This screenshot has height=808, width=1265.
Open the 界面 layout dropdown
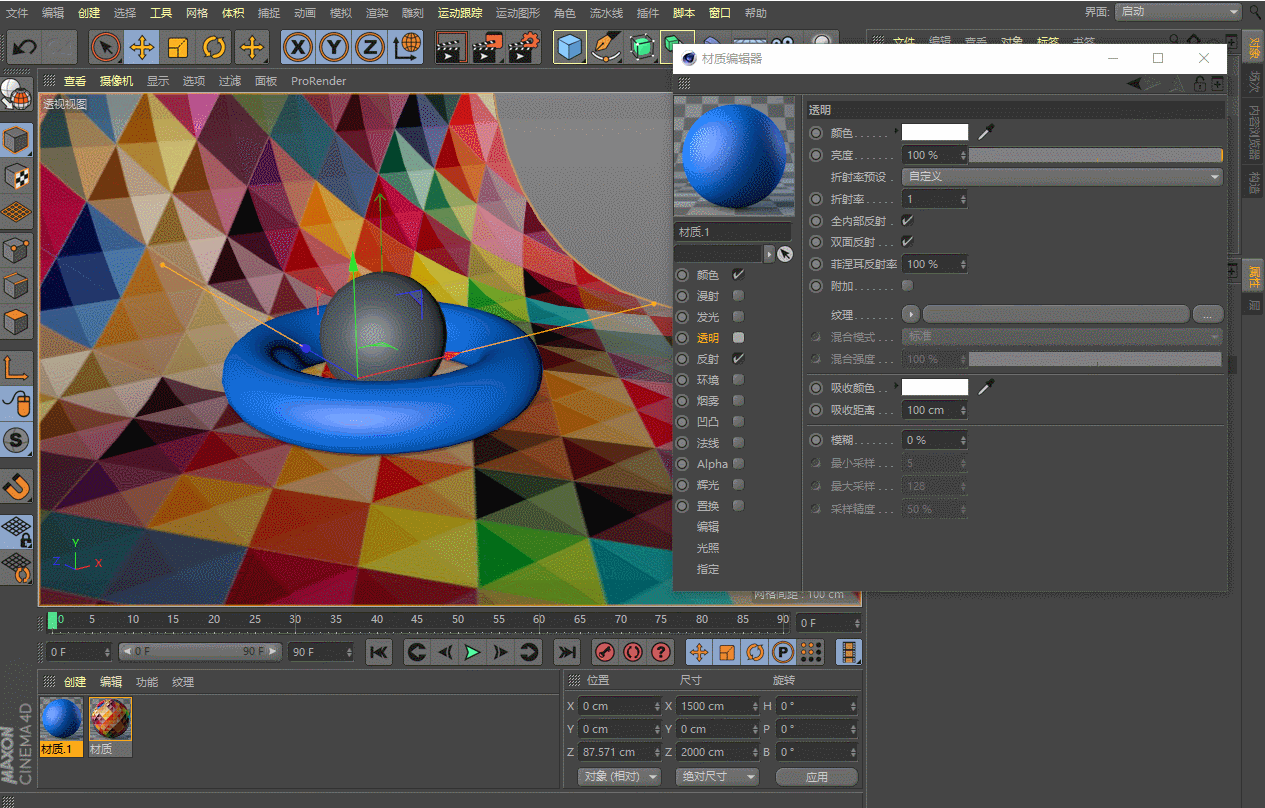(1178, 12)
